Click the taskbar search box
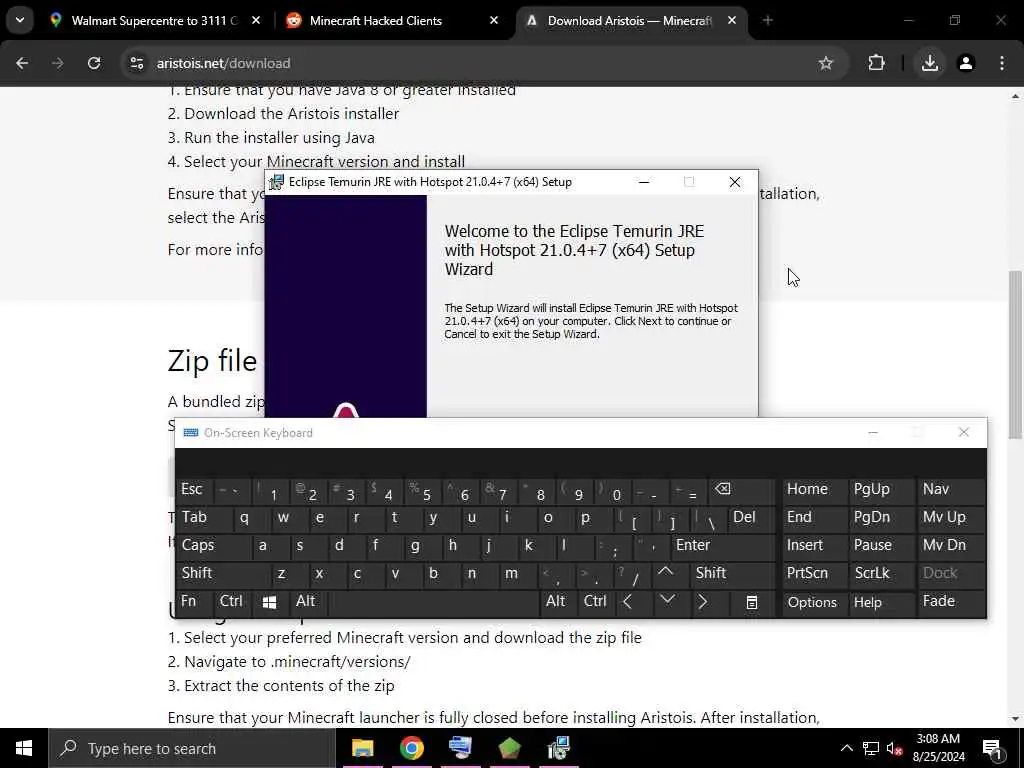 [x=192, y=748]
